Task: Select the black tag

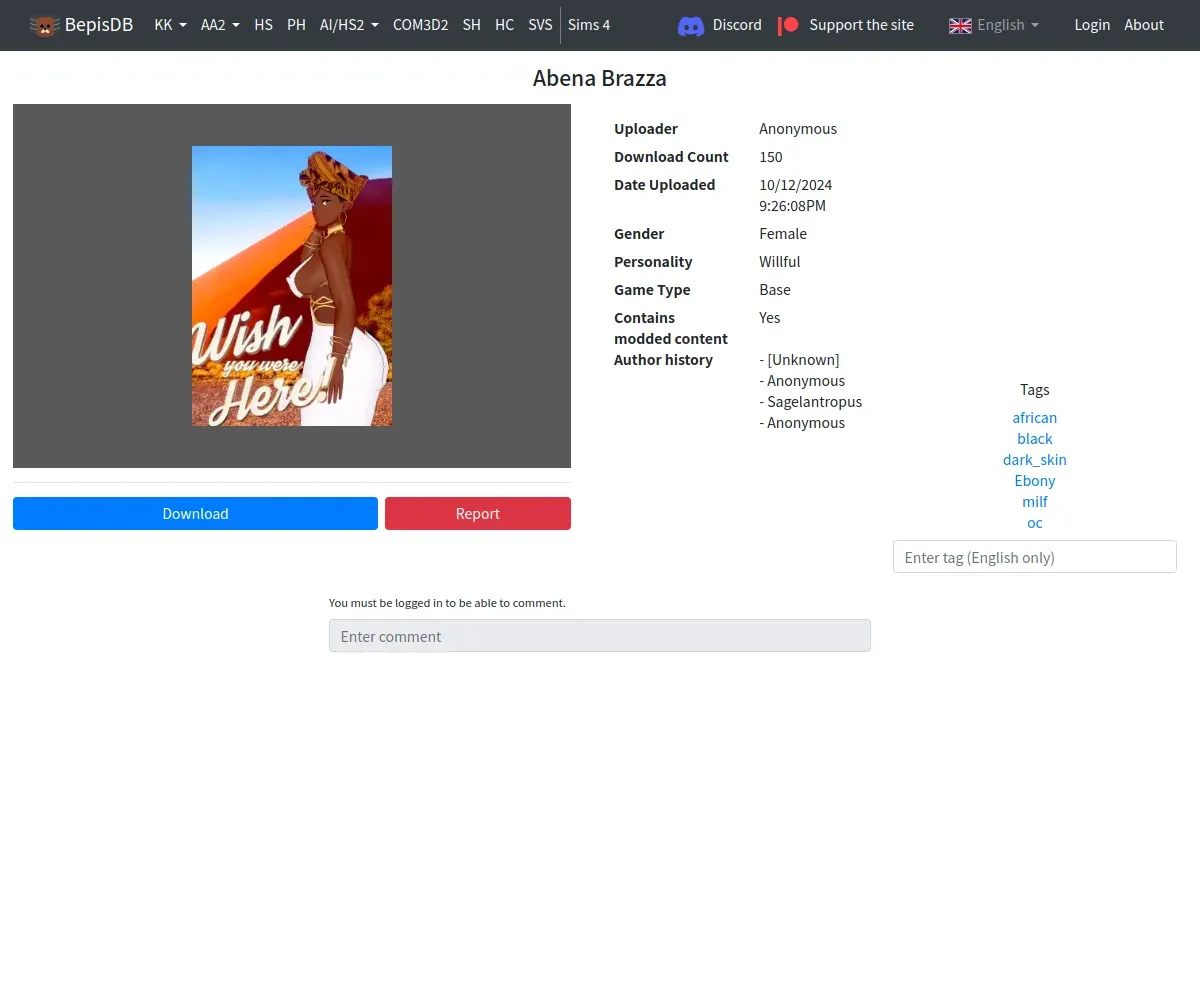Action: click(1034, 439)
